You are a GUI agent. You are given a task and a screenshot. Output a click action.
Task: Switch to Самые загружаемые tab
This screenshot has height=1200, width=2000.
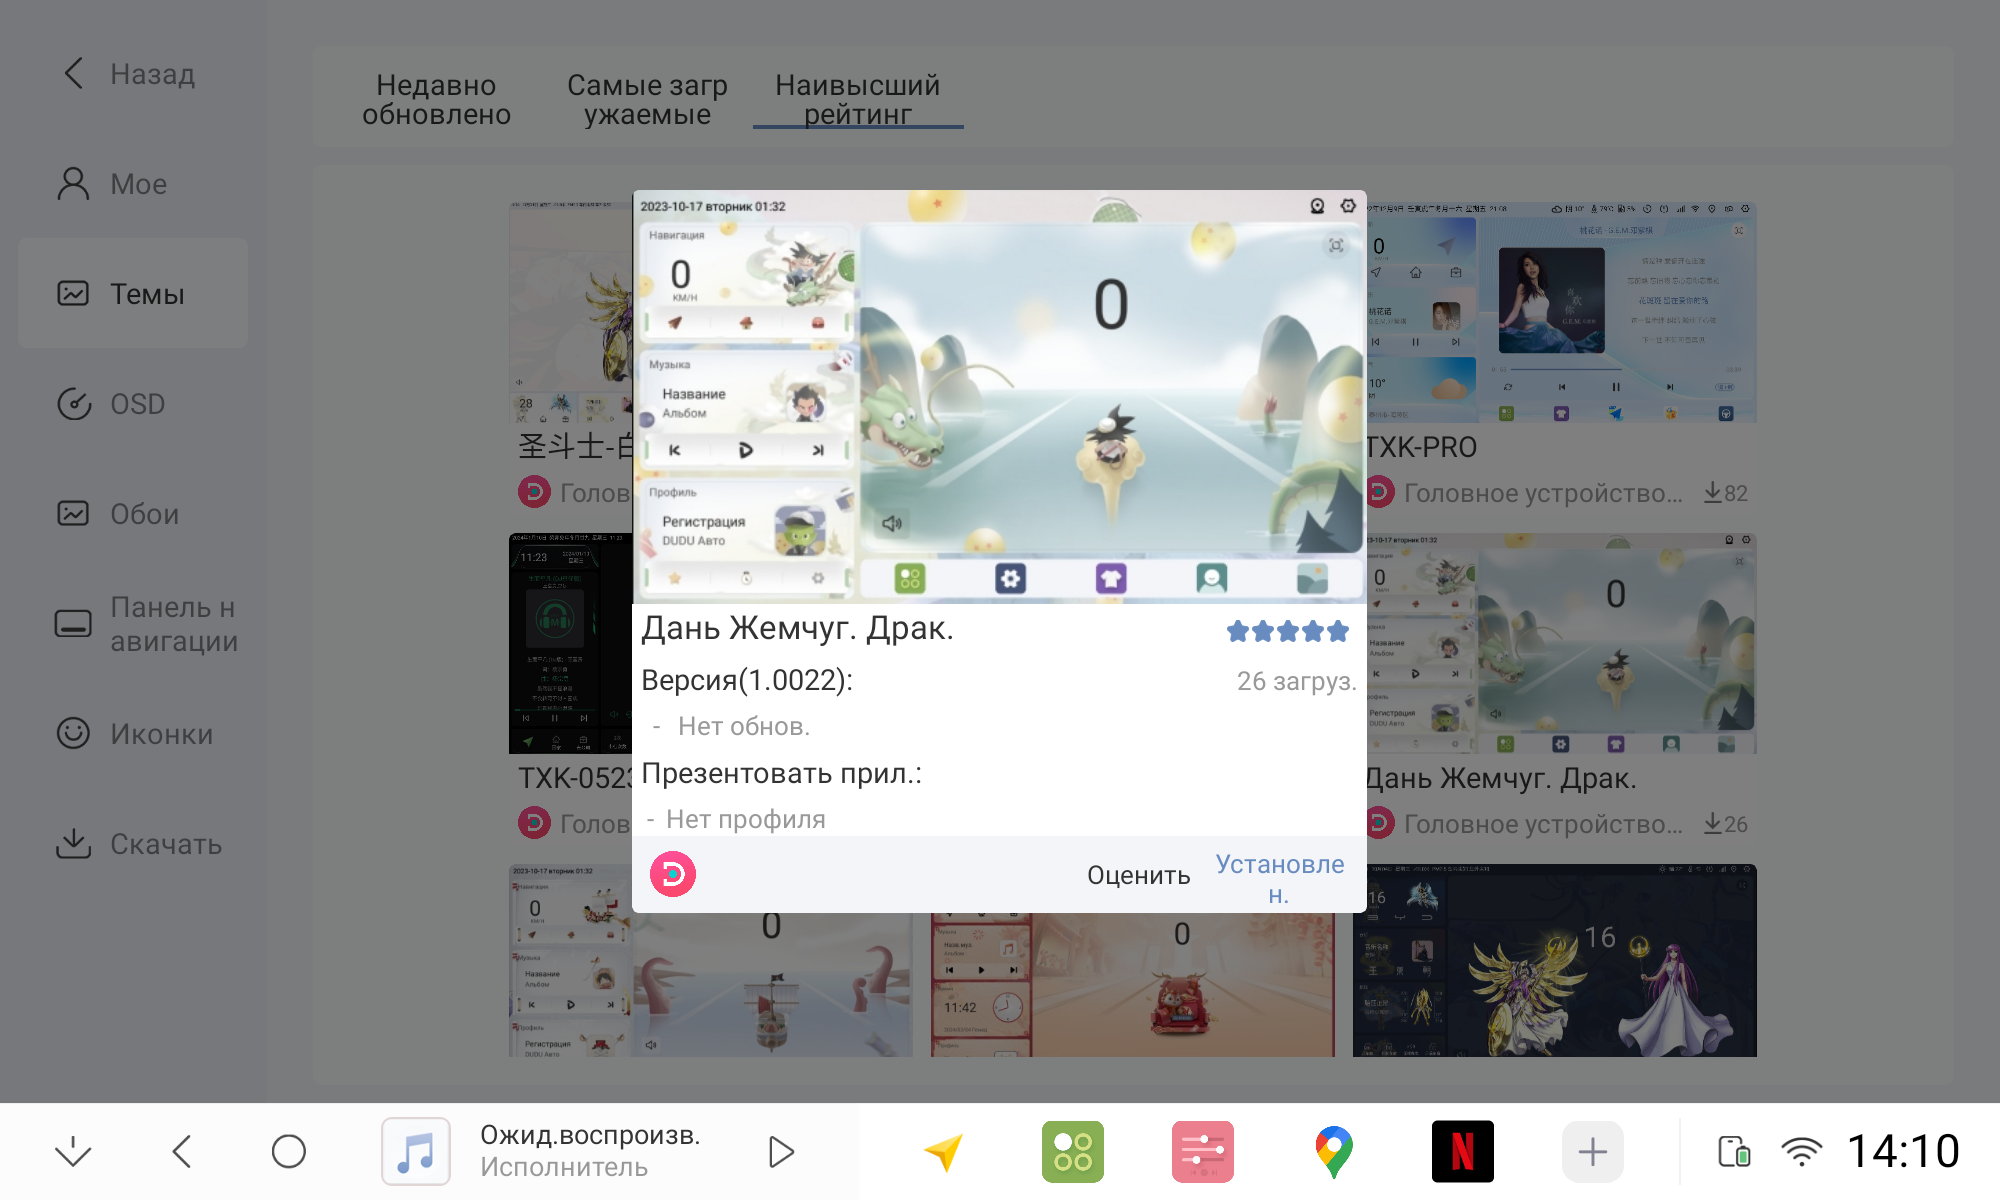tap(647, 100)
